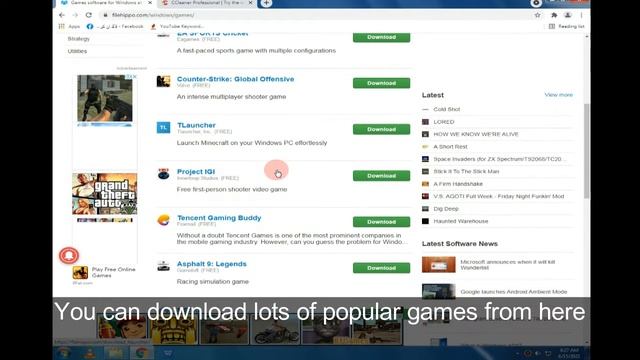The image size is (640, 360).
Task: Download Project IGI
Action: pos(381,176)
